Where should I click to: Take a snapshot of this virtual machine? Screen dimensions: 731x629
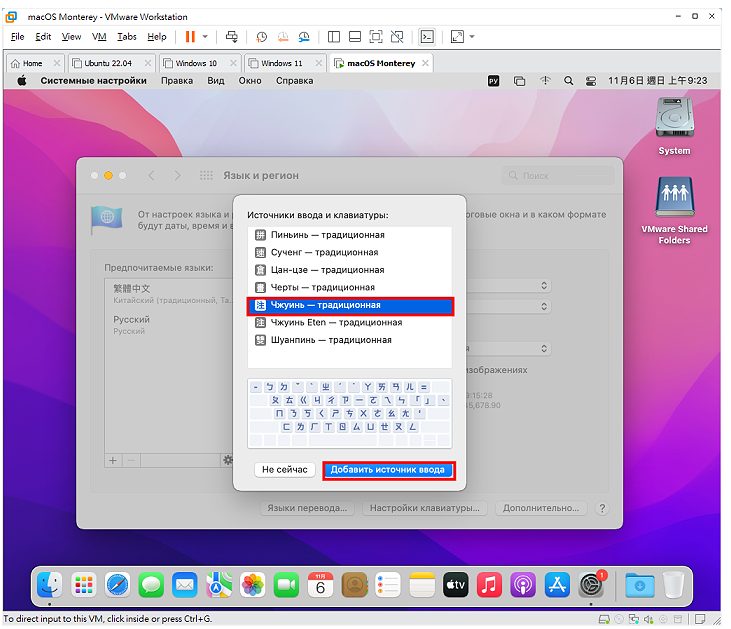pyautogui.click(x=261, y=37)
